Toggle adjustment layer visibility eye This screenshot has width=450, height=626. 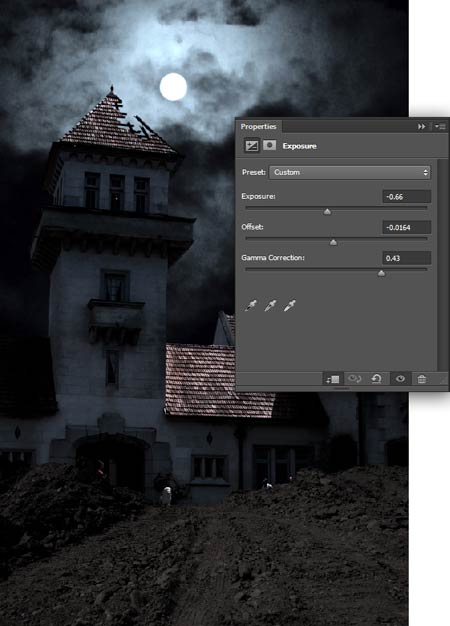tap(400, 379)
